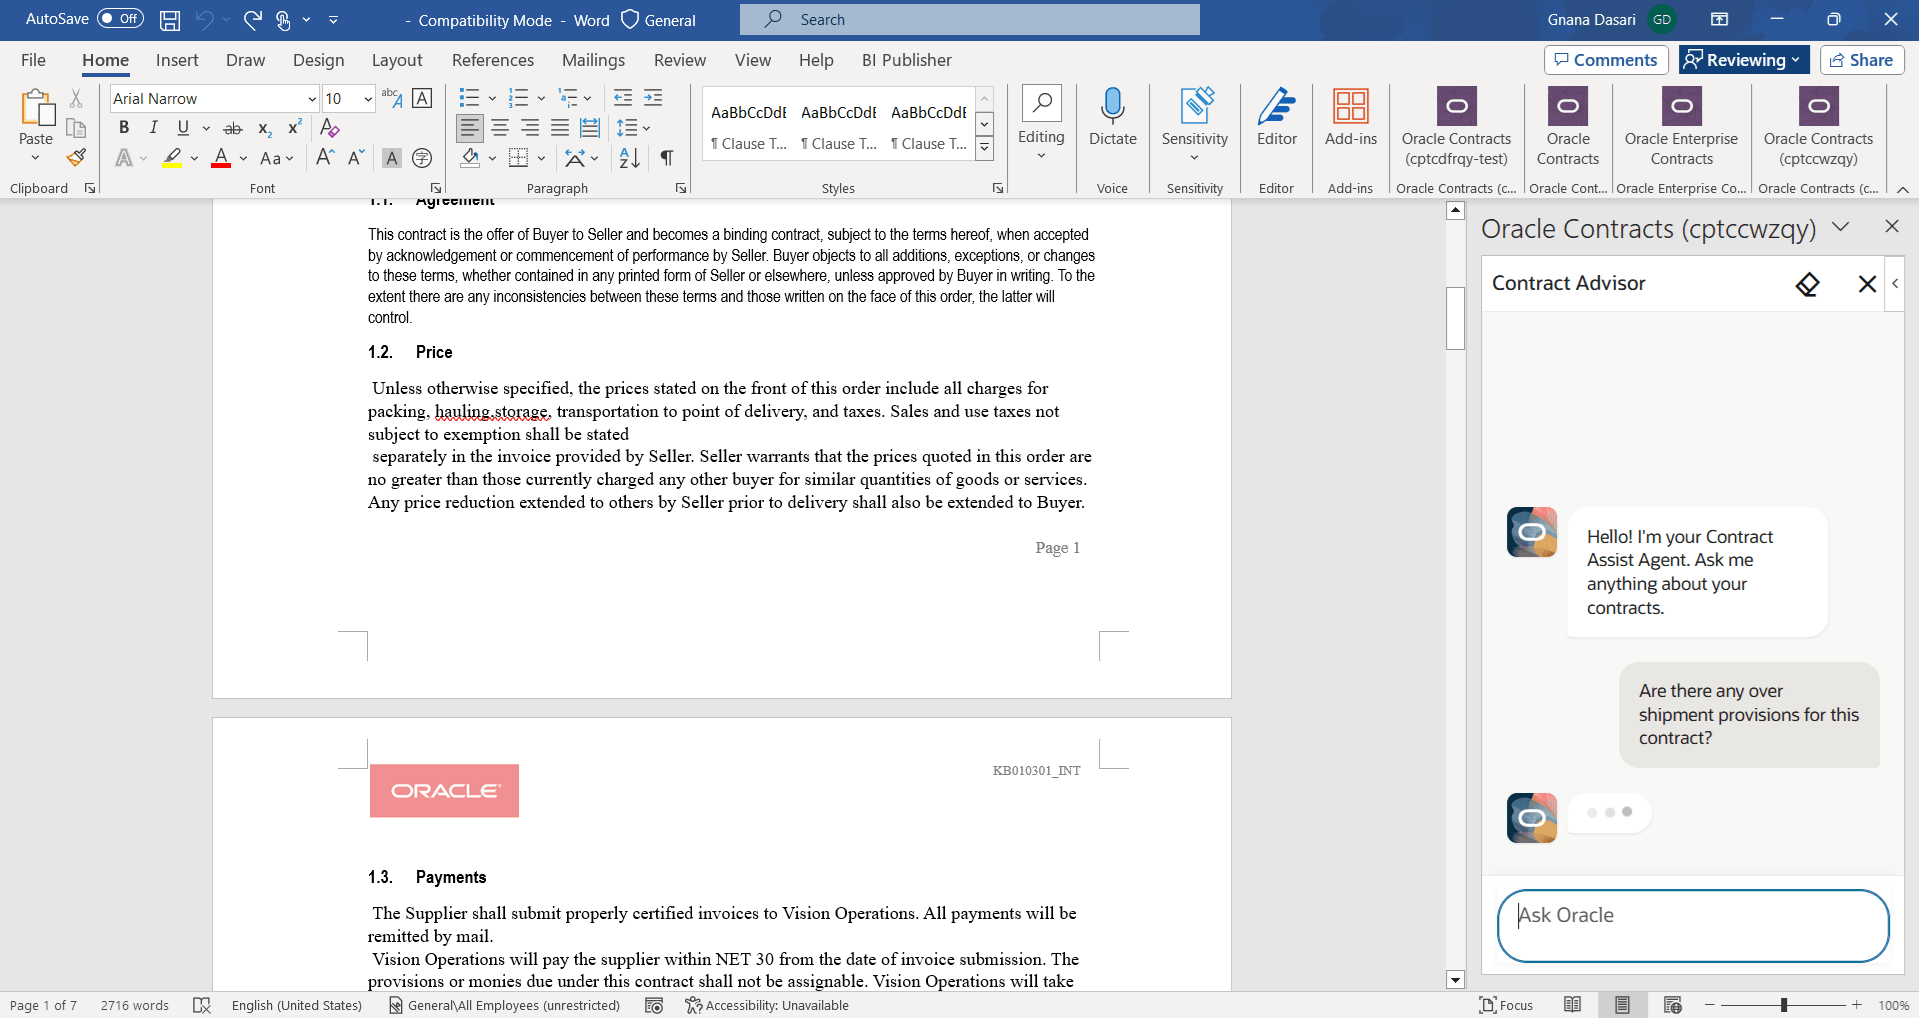Click the Shrink Font Size icon
The width and height of the screenshot is (1919, 1018).
point(356,158)
